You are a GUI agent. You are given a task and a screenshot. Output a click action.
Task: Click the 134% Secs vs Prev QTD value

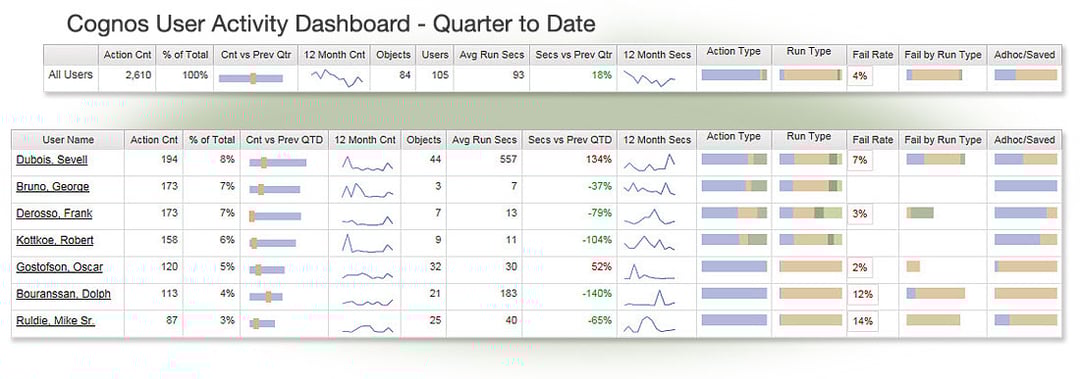(x=599, y=160)
